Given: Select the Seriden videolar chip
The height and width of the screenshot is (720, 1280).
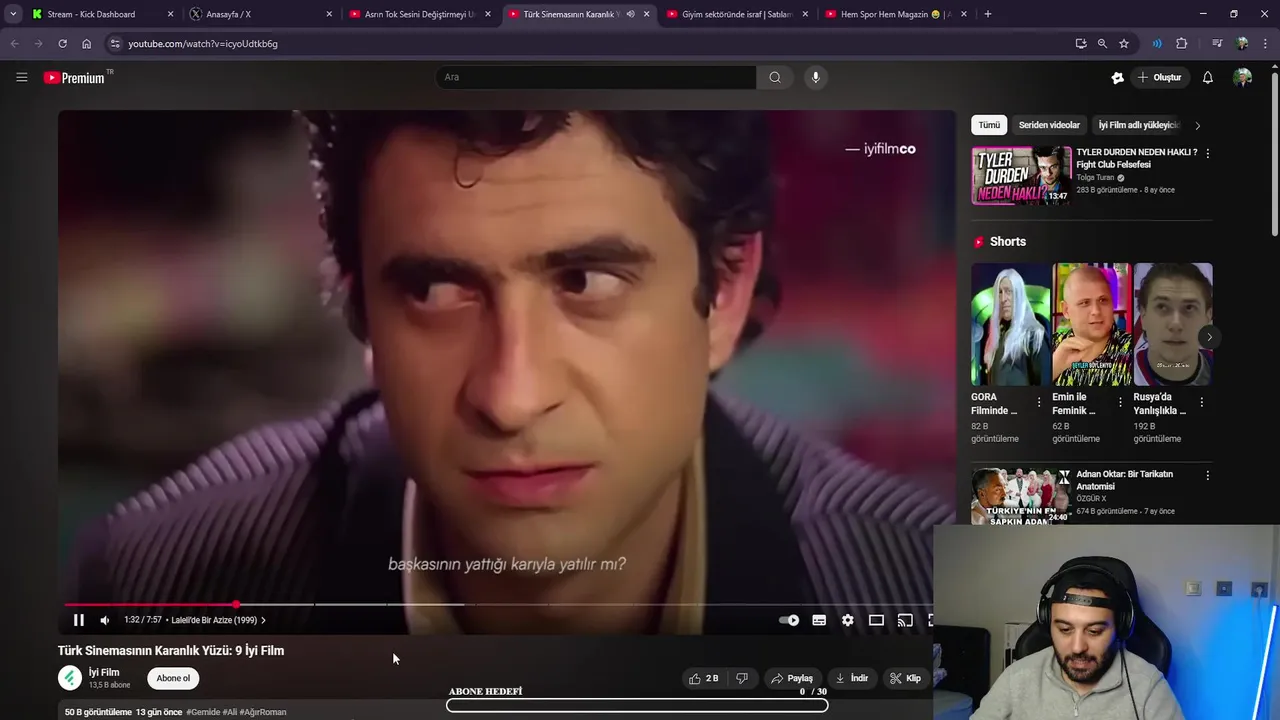Looking at the screenshot, I should click(x=1049, y=125).
